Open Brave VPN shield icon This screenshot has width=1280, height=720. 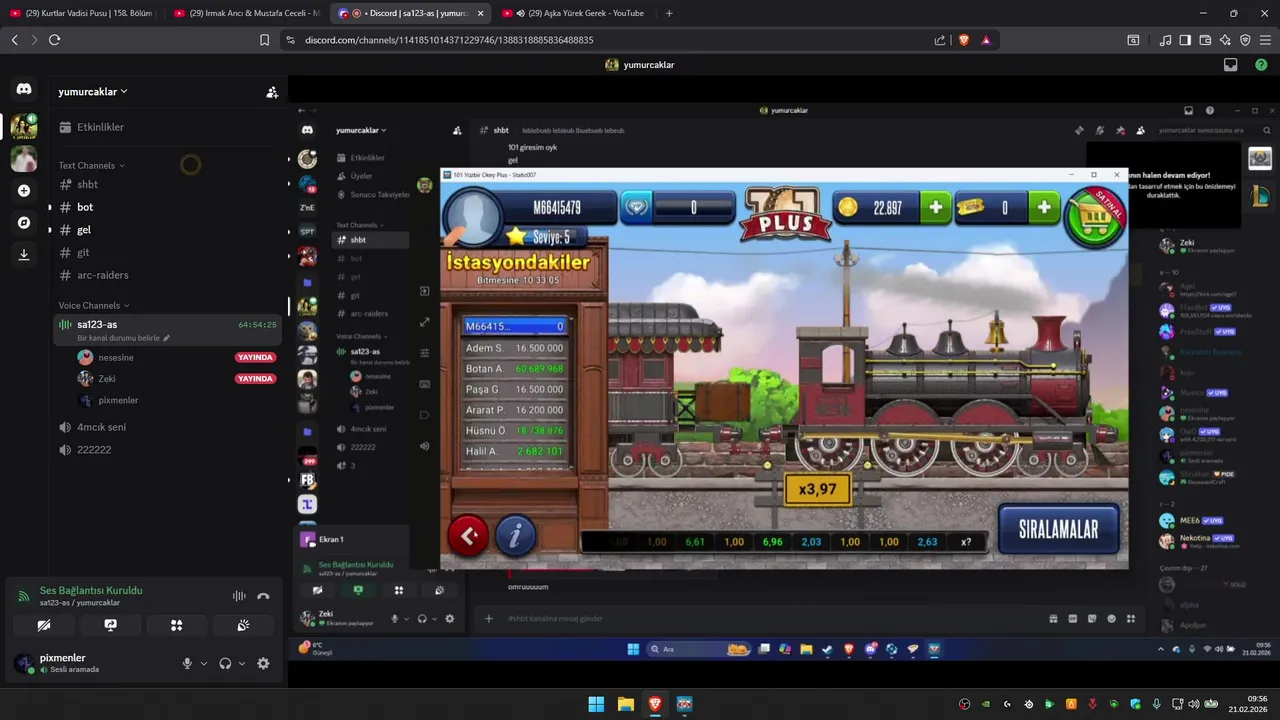[1245, 40]
